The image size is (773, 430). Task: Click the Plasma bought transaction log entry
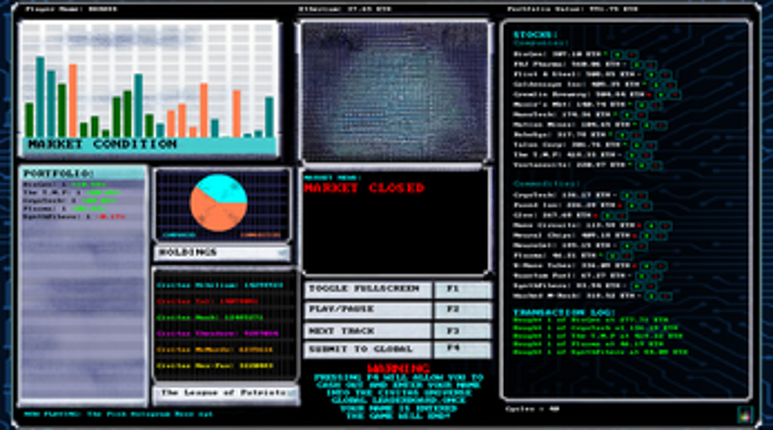coord(588,344)
